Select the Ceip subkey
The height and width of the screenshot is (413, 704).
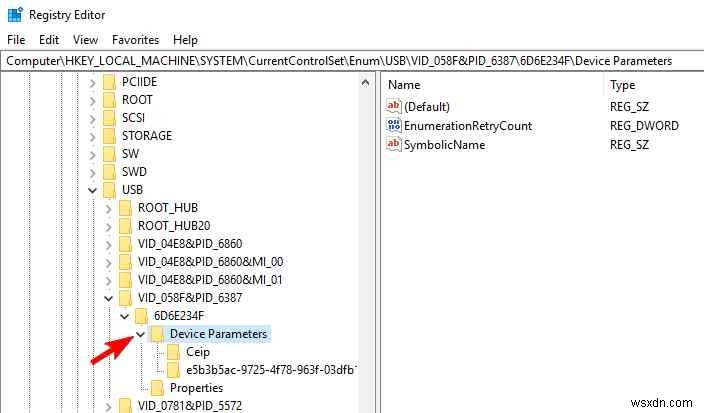198,352
